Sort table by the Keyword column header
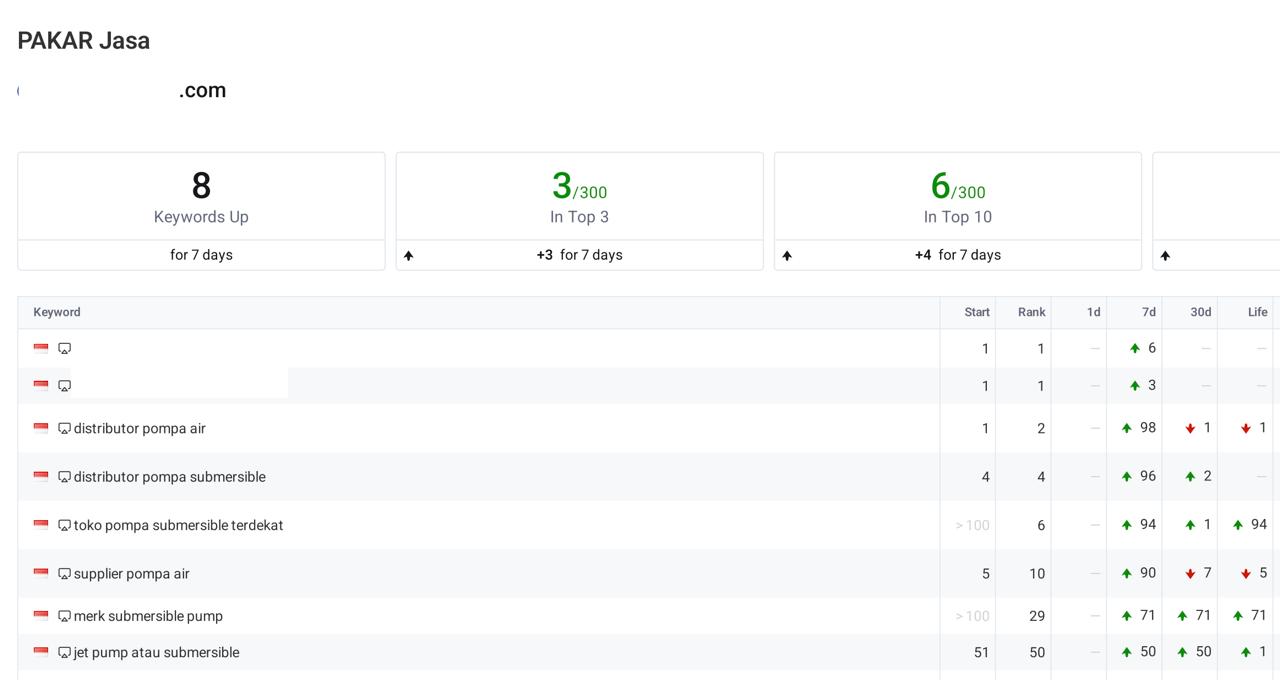 pos(57,312)
